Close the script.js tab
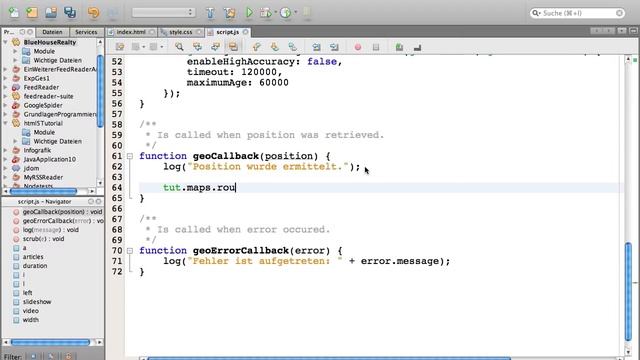640x360 pixels. tap(245, 32)
